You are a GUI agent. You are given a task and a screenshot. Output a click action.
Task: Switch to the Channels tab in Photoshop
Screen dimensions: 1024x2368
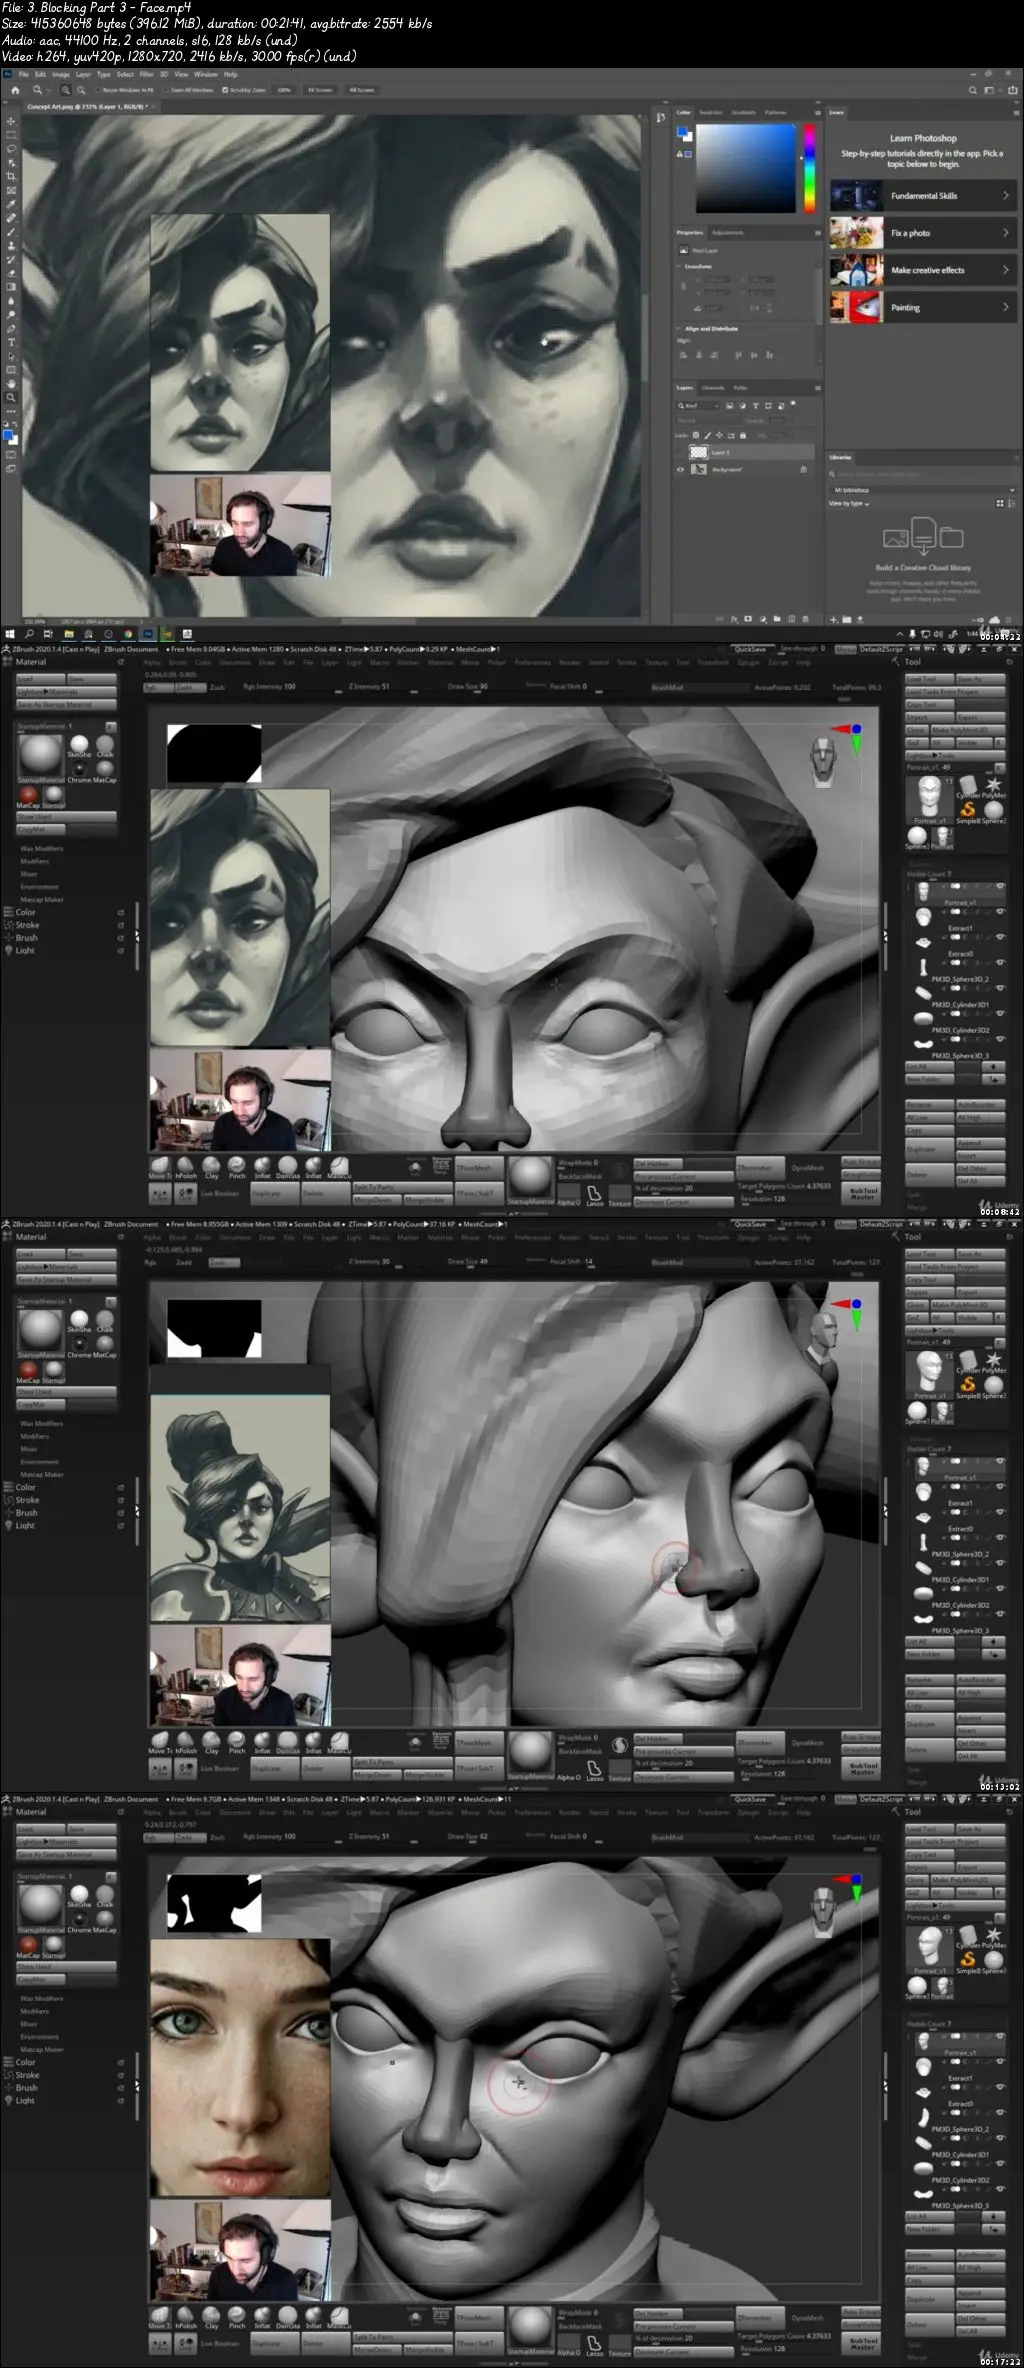[x=713, y=388]
